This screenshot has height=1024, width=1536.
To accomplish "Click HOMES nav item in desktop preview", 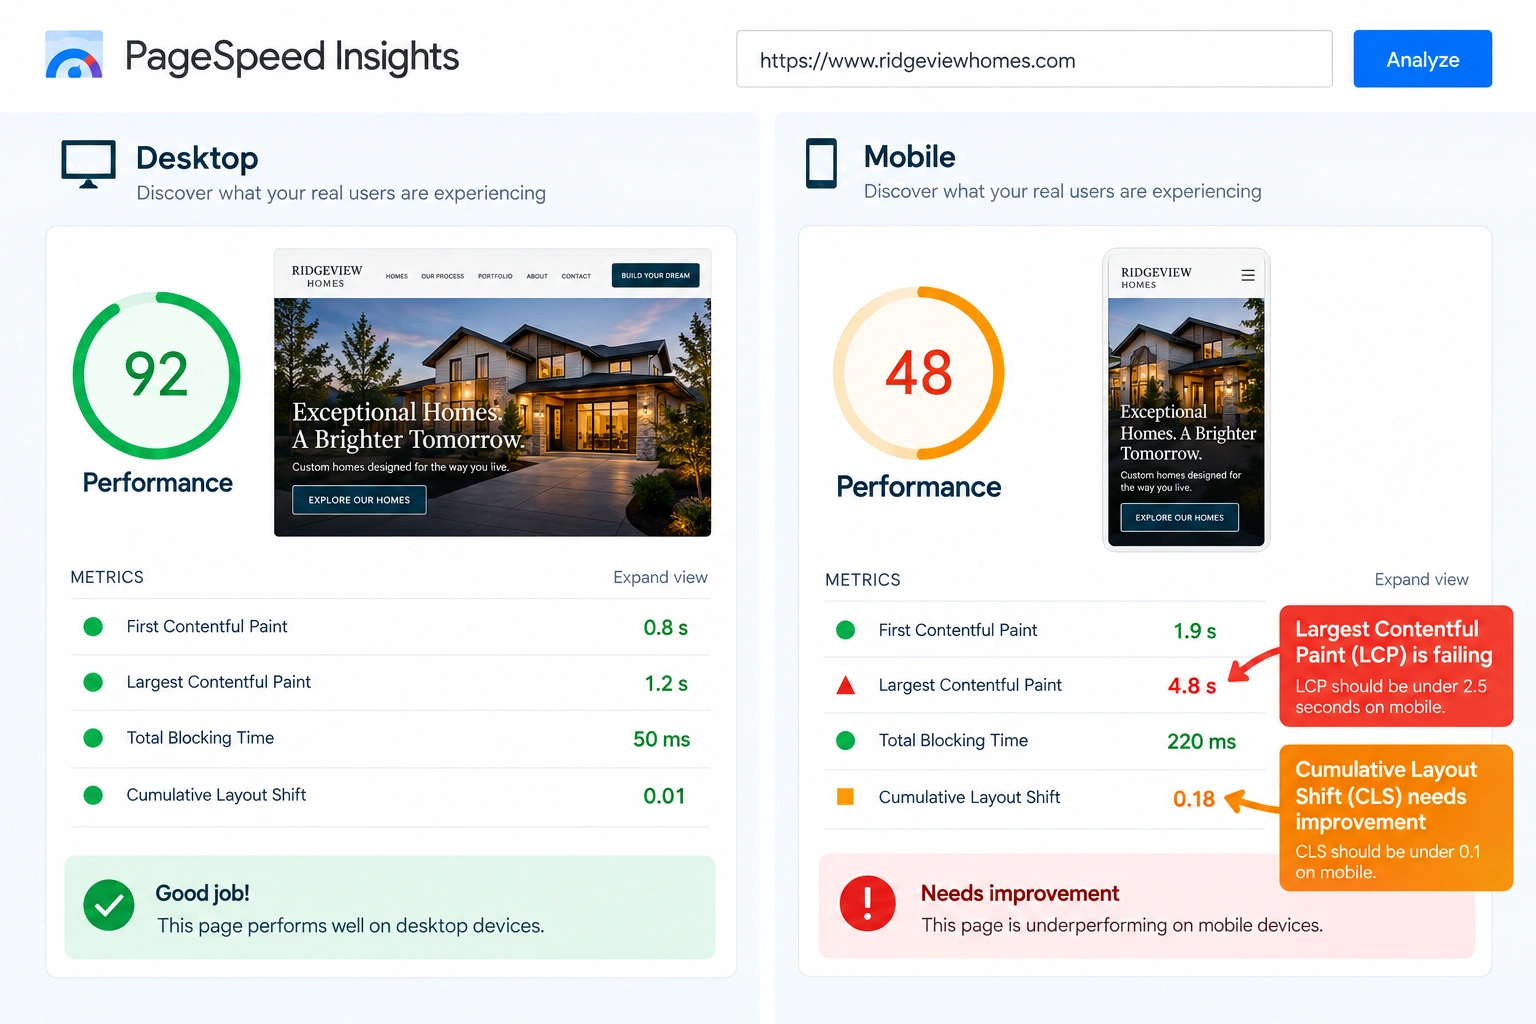I will point(397,276).
